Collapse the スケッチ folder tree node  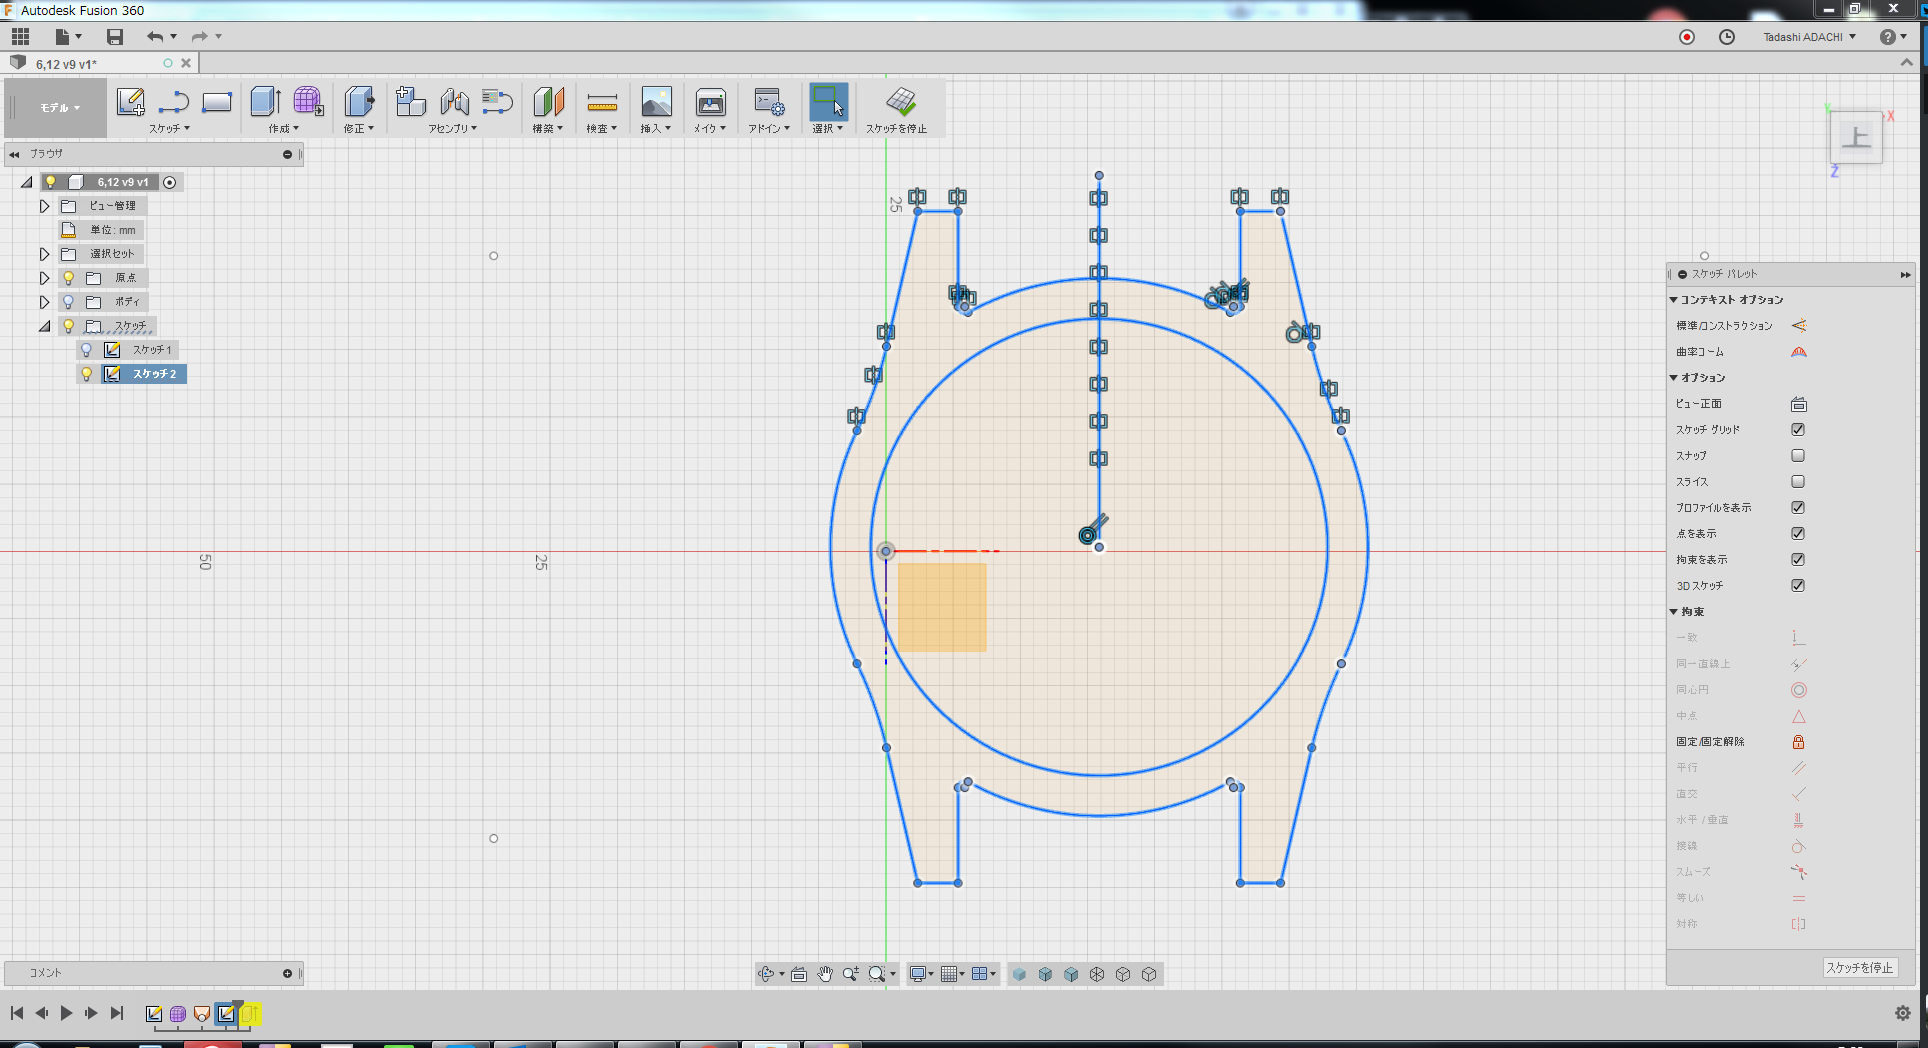point(44,326)
